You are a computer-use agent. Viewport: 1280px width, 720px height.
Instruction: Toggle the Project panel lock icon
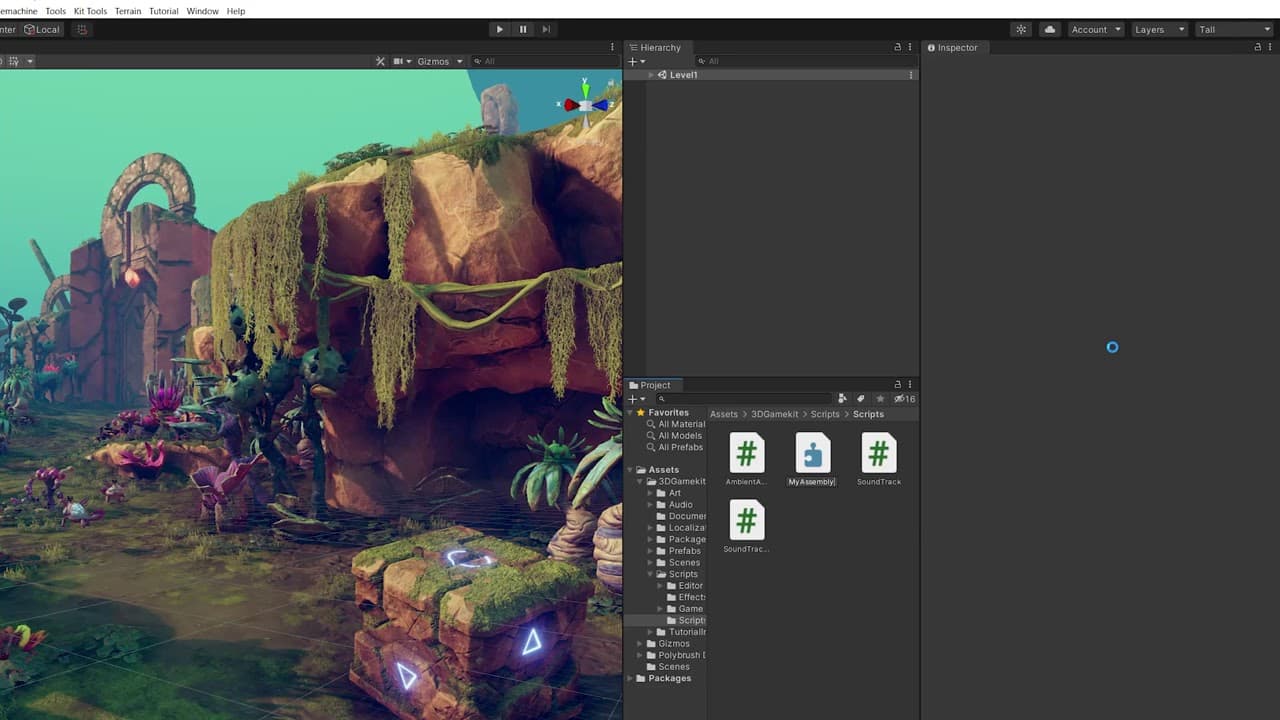pos(897,385)
